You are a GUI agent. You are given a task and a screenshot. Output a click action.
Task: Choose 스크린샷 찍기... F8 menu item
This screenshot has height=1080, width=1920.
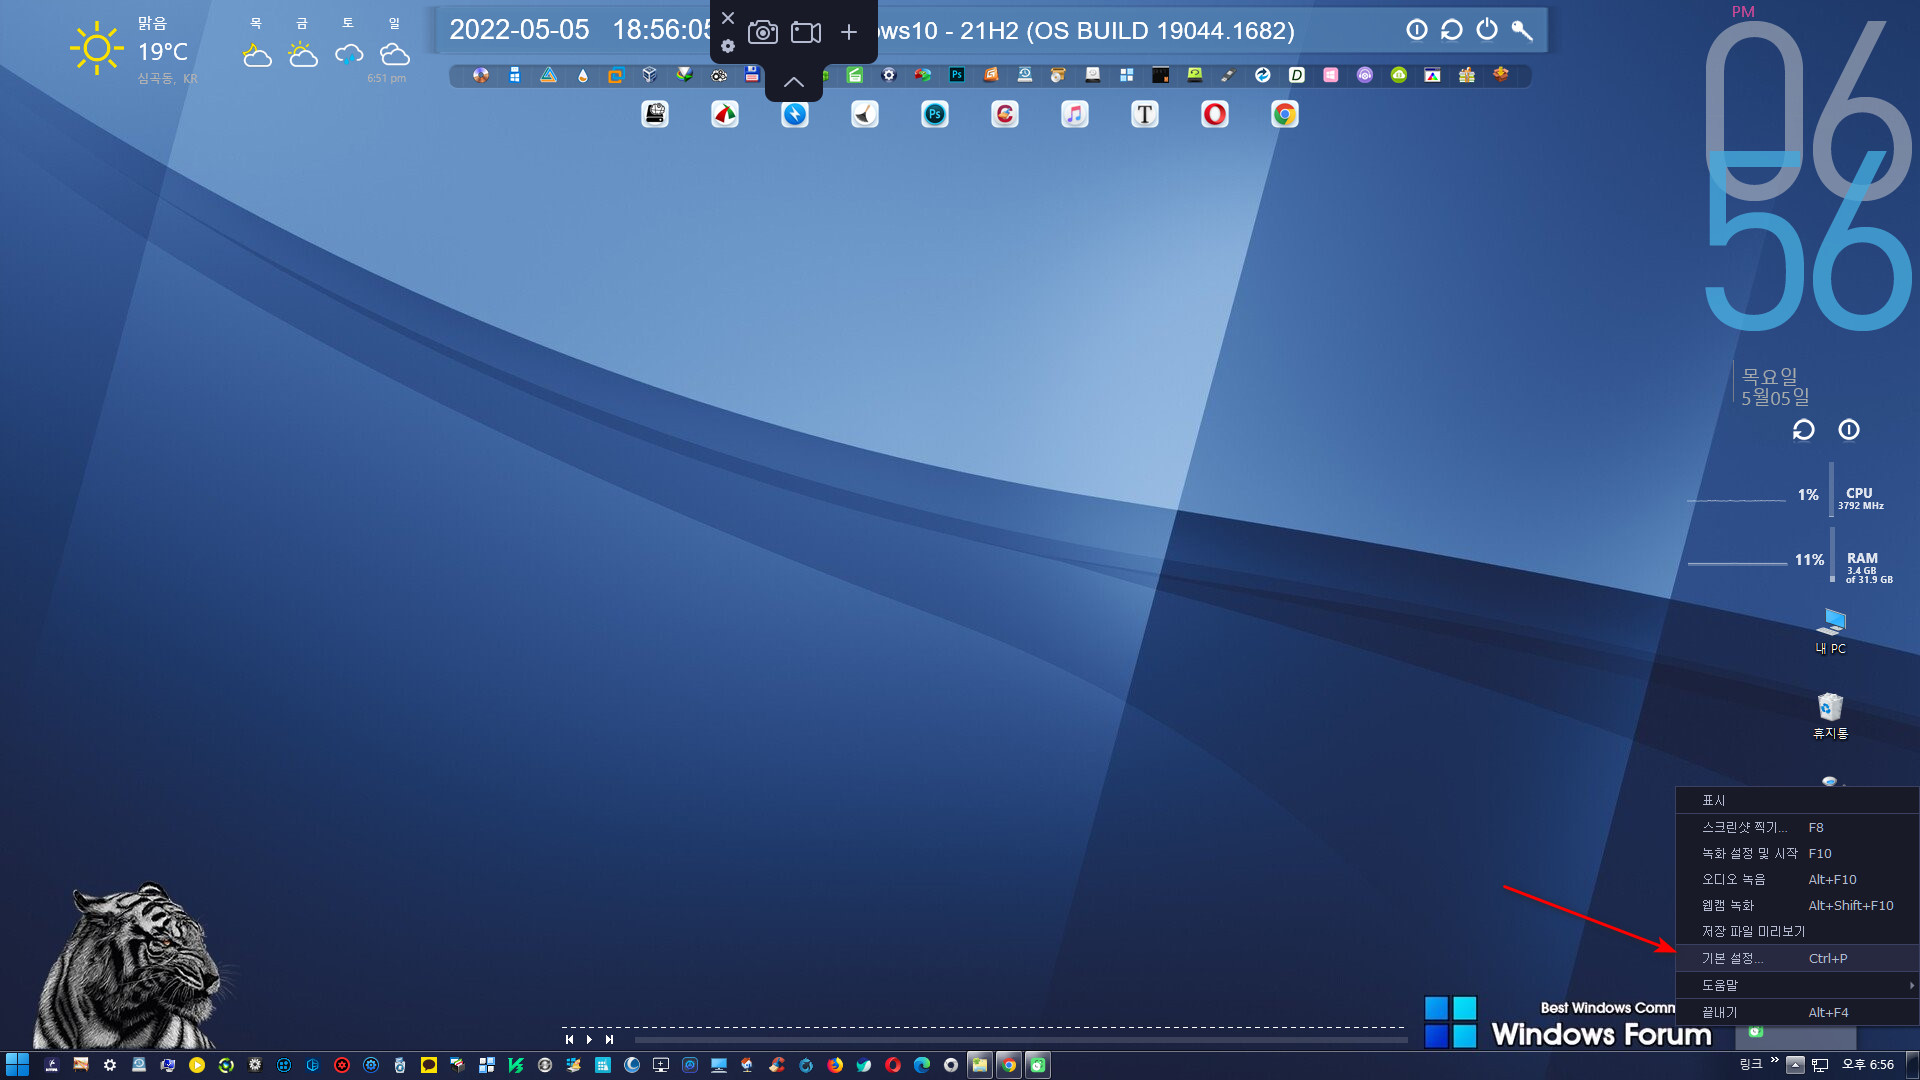pos(1797,827)
